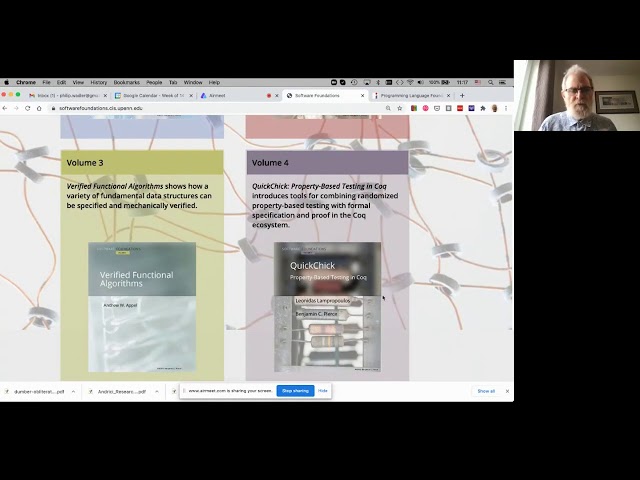Open a new browser tab
This screenshot has width=640, height=480.
pyautogui.click(x=462, y=96)
